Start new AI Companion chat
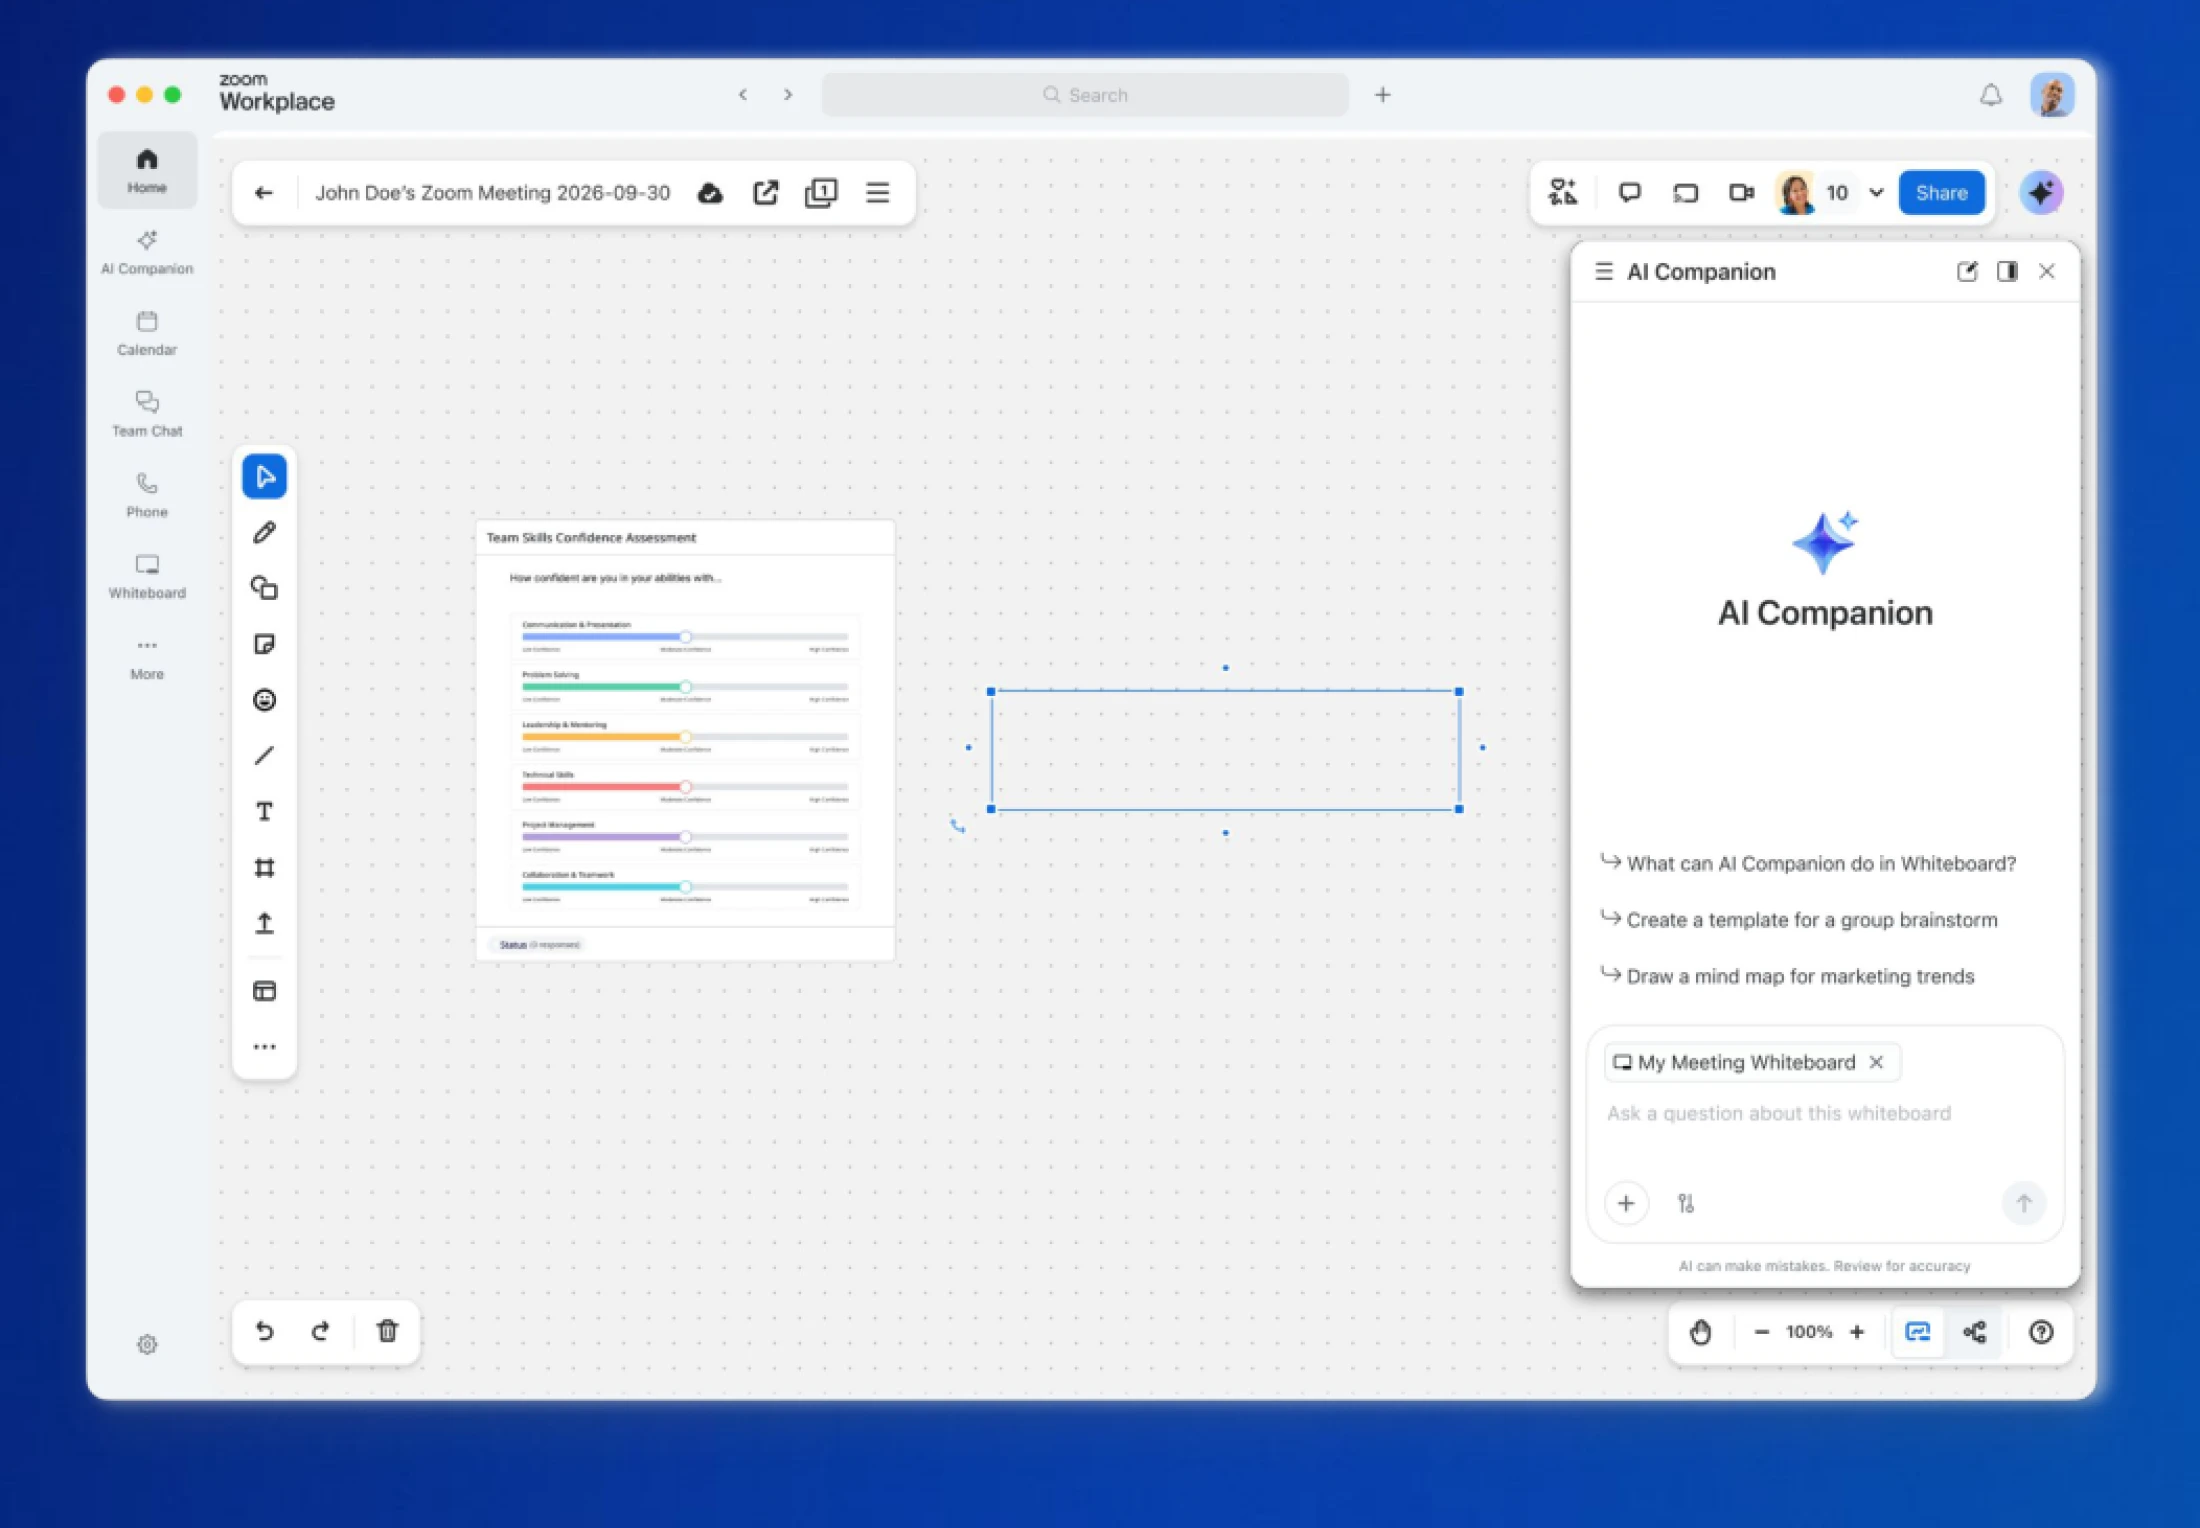Screen dimensions: 2200x1528 (x=1966, y=271)
